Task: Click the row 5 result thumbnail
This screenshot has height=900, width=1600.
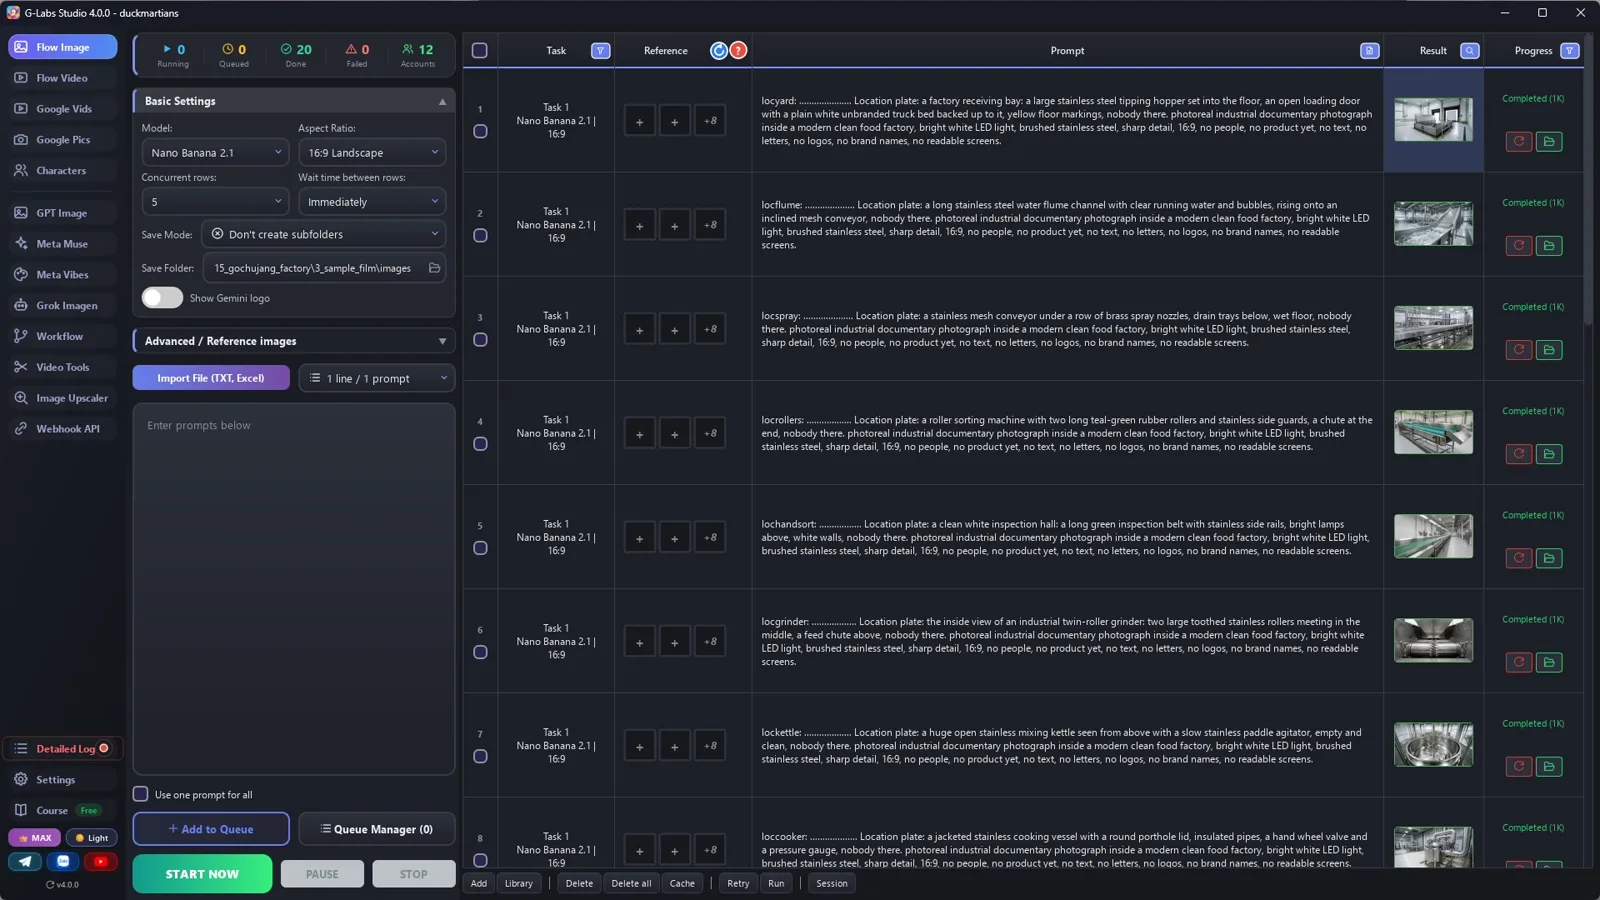Action: tap(1433, 537)
